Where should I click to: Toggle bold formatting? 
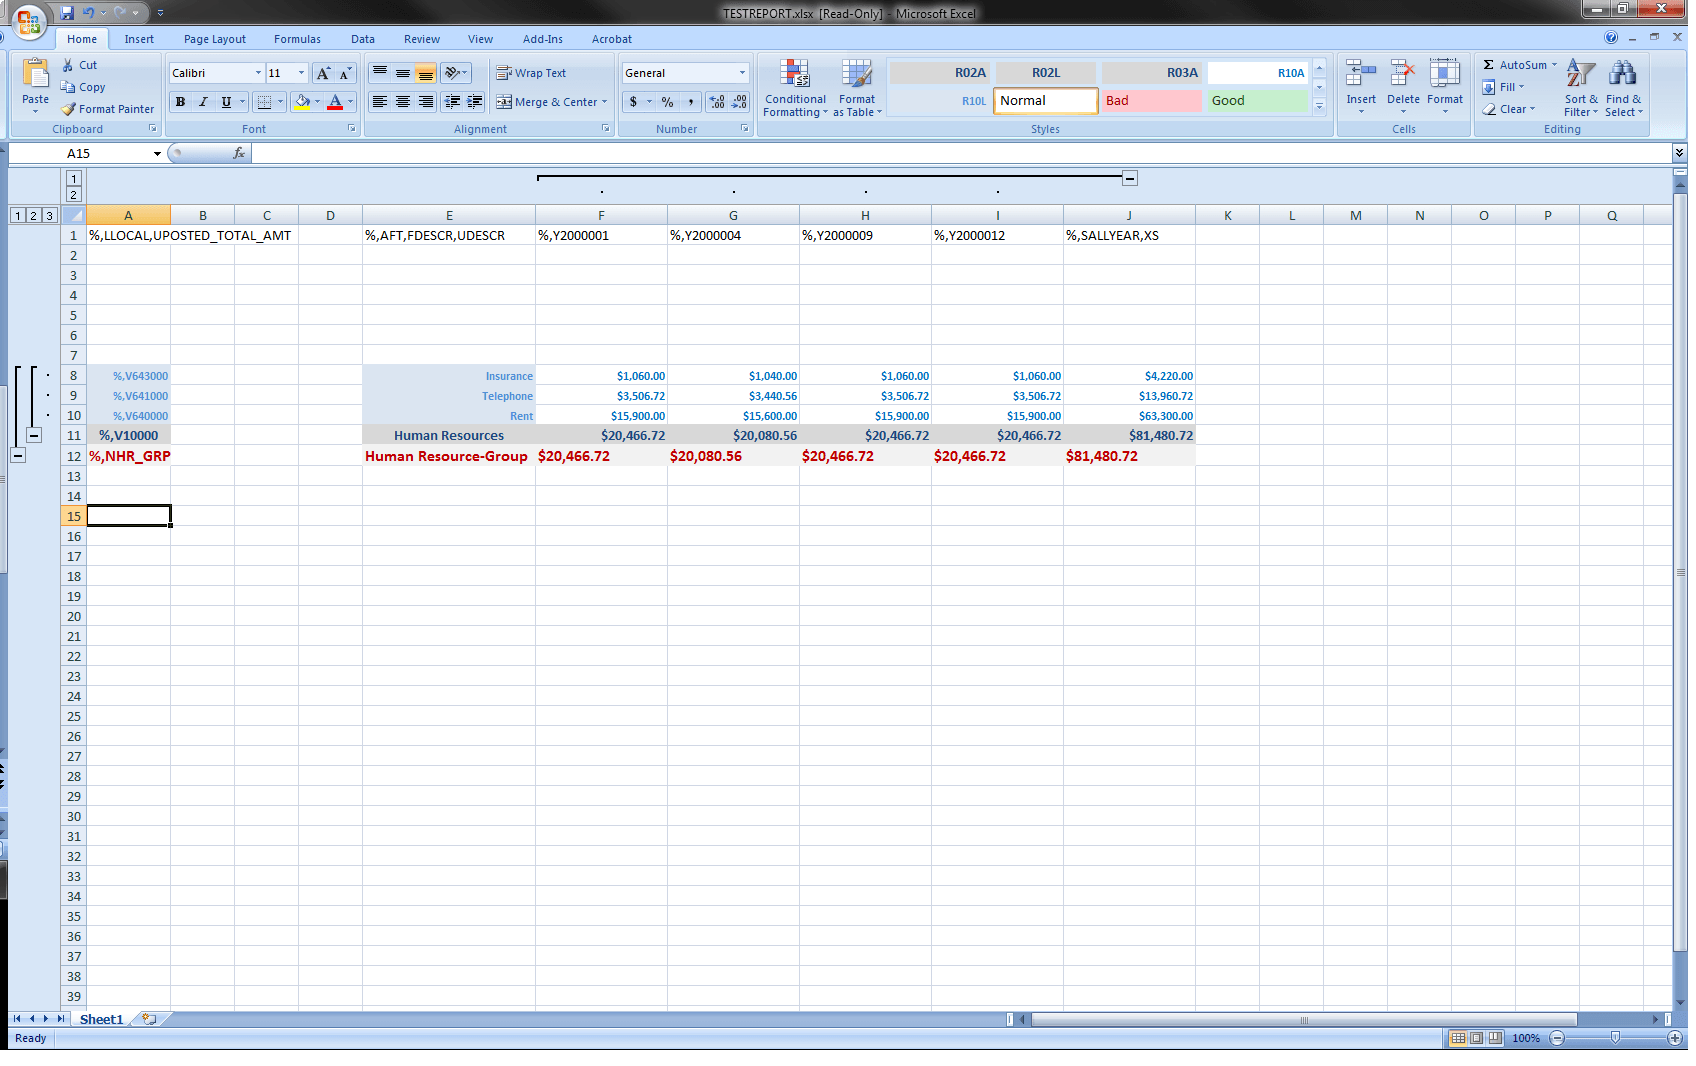click(179, 101)
